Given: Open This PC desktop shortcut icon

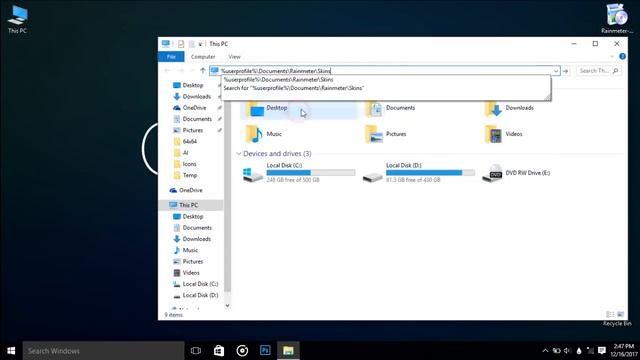Looking at the screenshot, I should tap(18, 19).
